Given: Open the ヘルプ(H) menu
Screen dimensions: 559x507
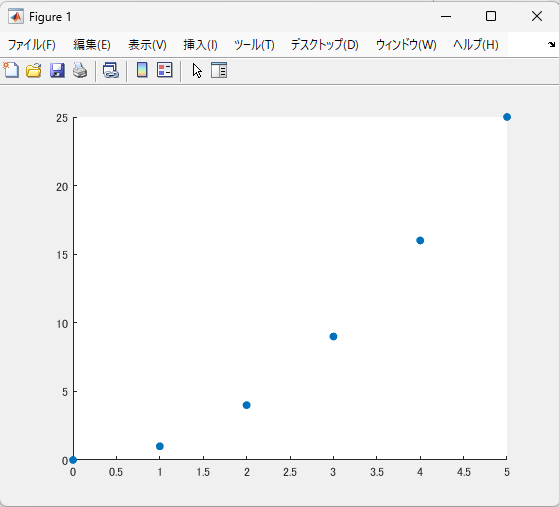Looking at the screenshot, I should click(x=476, y=45).
